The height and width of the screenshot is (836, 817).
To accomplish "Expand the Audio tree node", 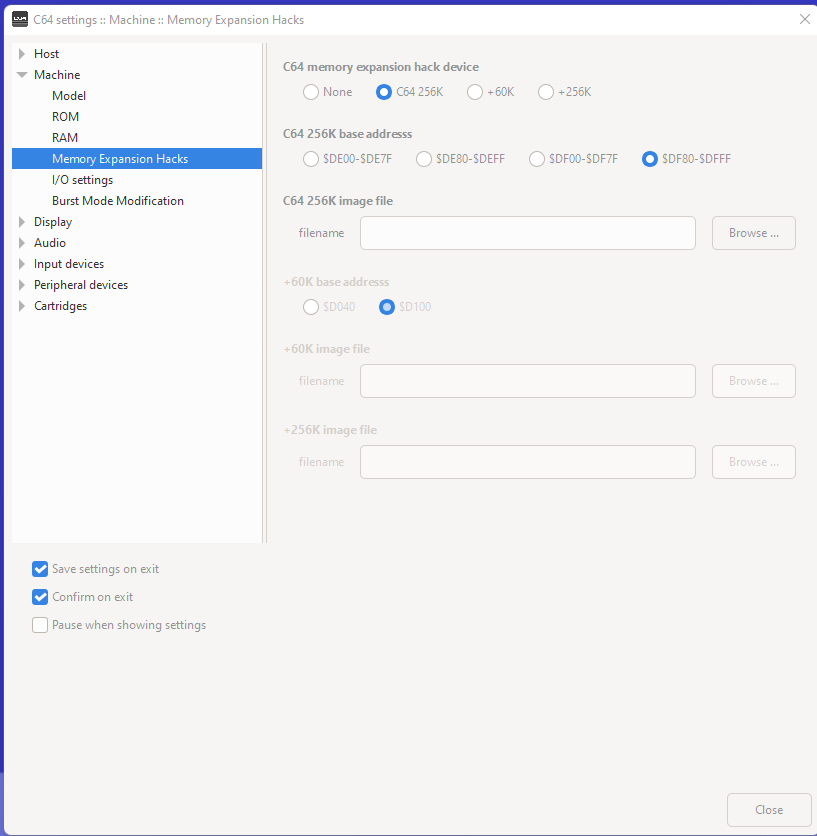I will point(22,243).
